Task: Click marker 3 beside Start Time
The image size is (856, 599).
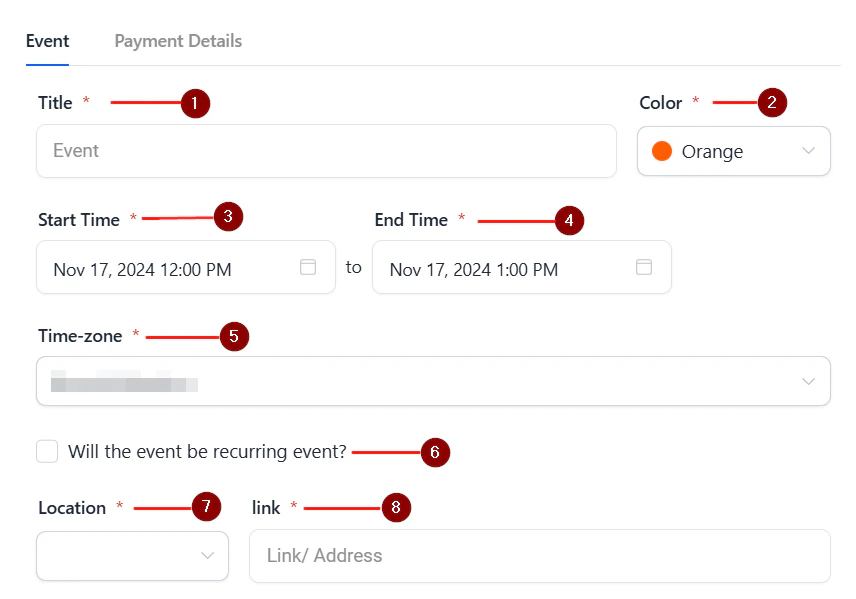Action: coord(228,217)
